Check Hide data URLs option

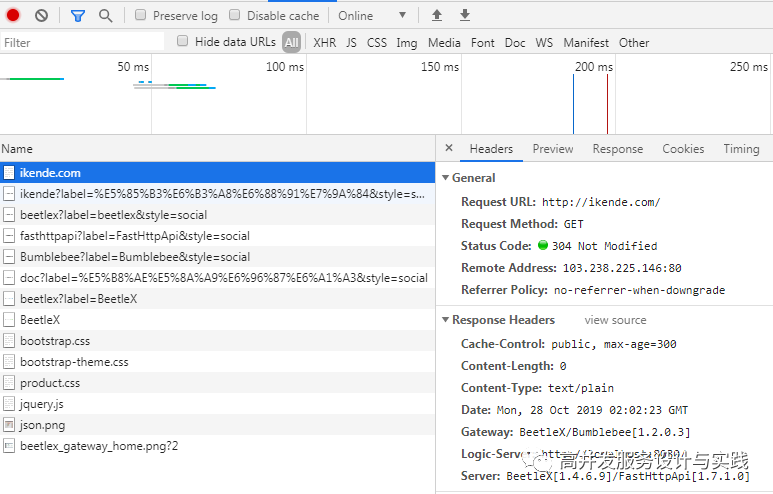(x=182, y=41)
